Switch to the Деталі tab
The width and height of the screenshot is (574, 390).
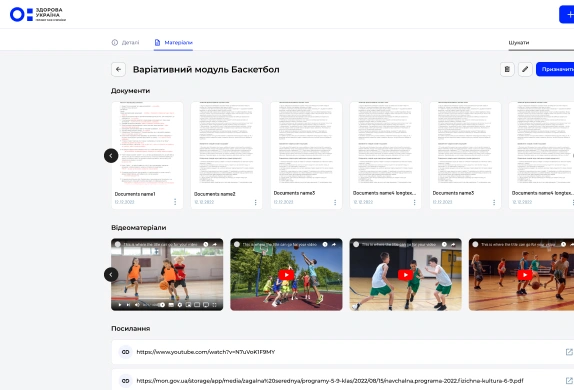click(125, 42)
